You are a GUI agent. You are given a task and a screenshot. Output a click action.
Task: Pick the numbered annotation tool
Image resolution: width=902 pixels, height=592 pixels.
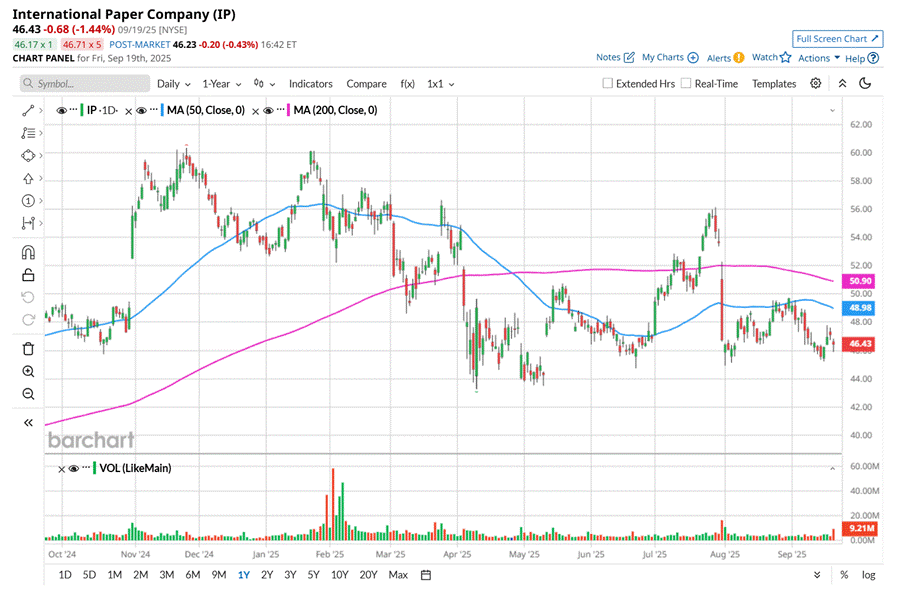point(28,201)
